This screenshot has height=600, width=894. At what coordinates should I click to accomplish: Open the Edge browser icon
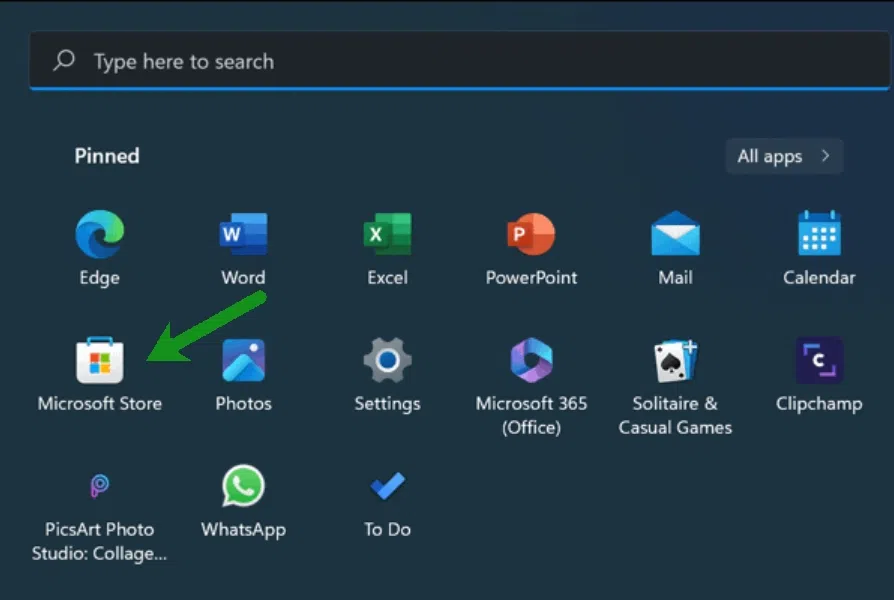click(x=100, y=234)
